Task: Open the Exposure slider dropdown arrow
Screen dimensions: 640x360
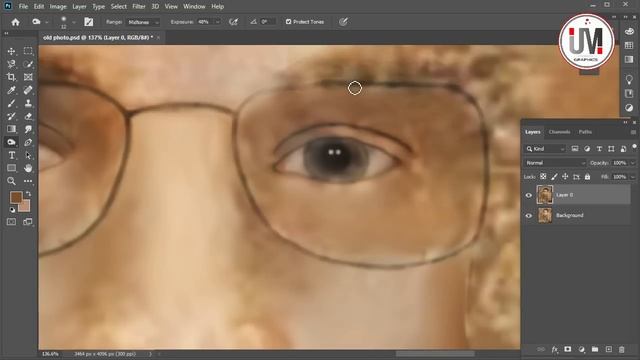Action: coord(218,22)
